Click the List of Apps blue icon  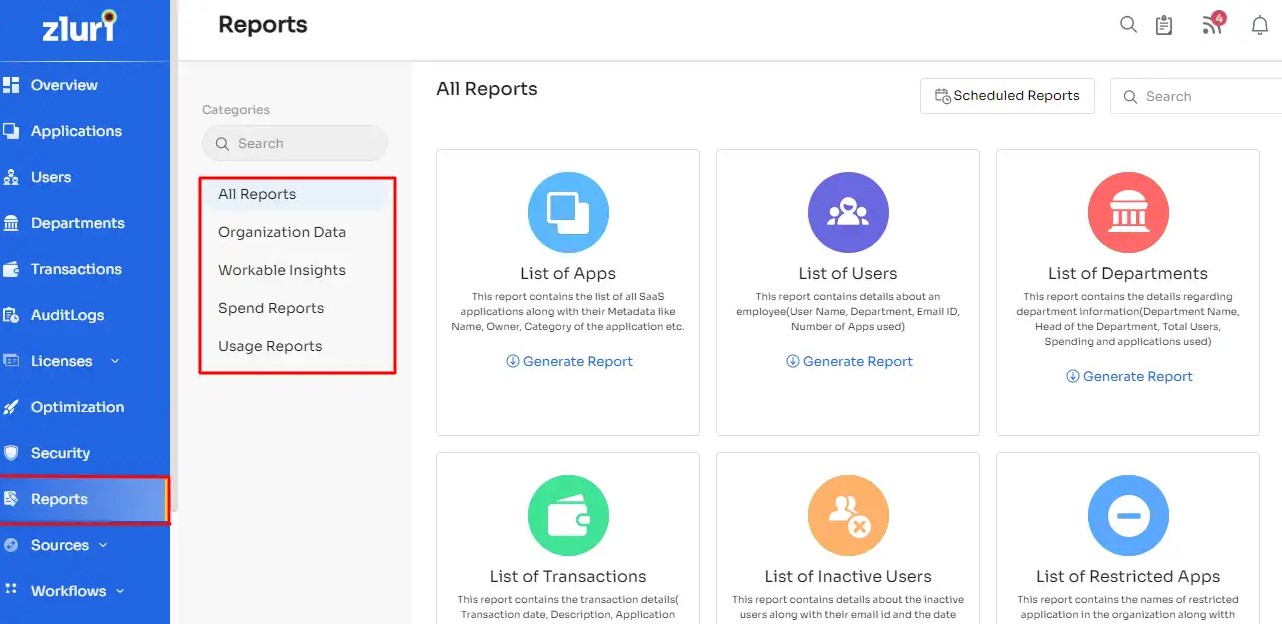tap(568, 212)
